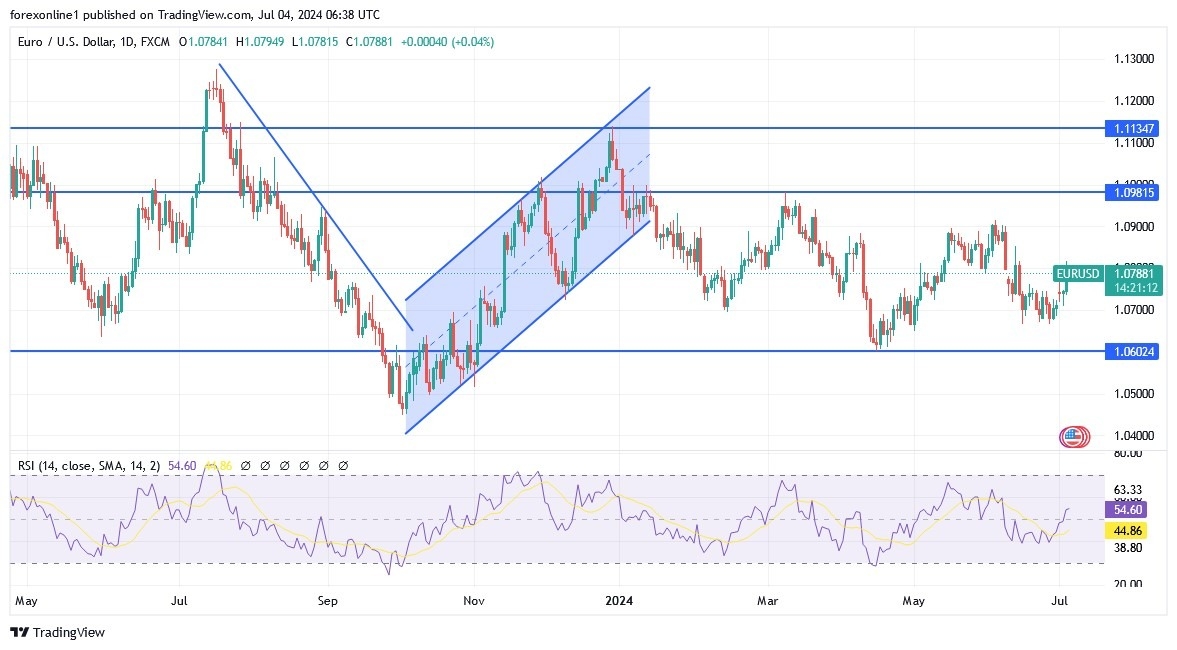Click the countdown timer 14:21:12 label

point(1131,287)
